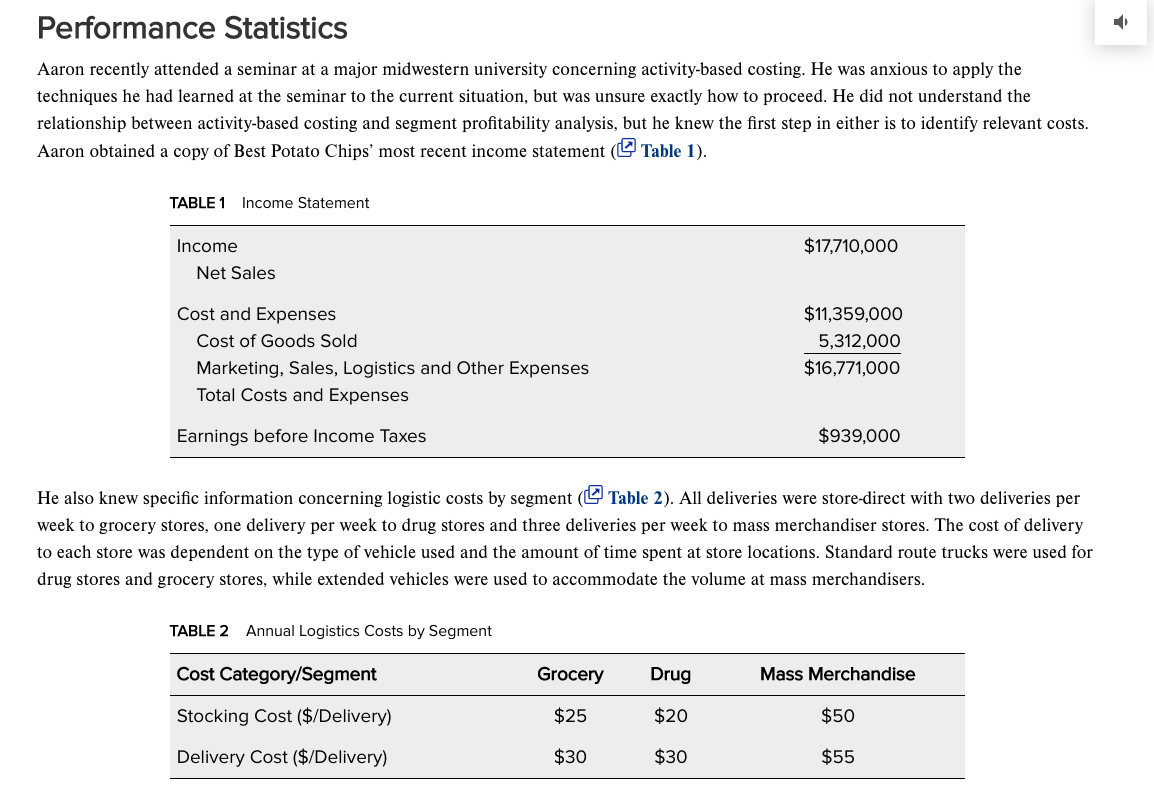Viewport: 1154px width, 797px height.
Task: Click the Drug column header
Action: click(x=670, y=674)
